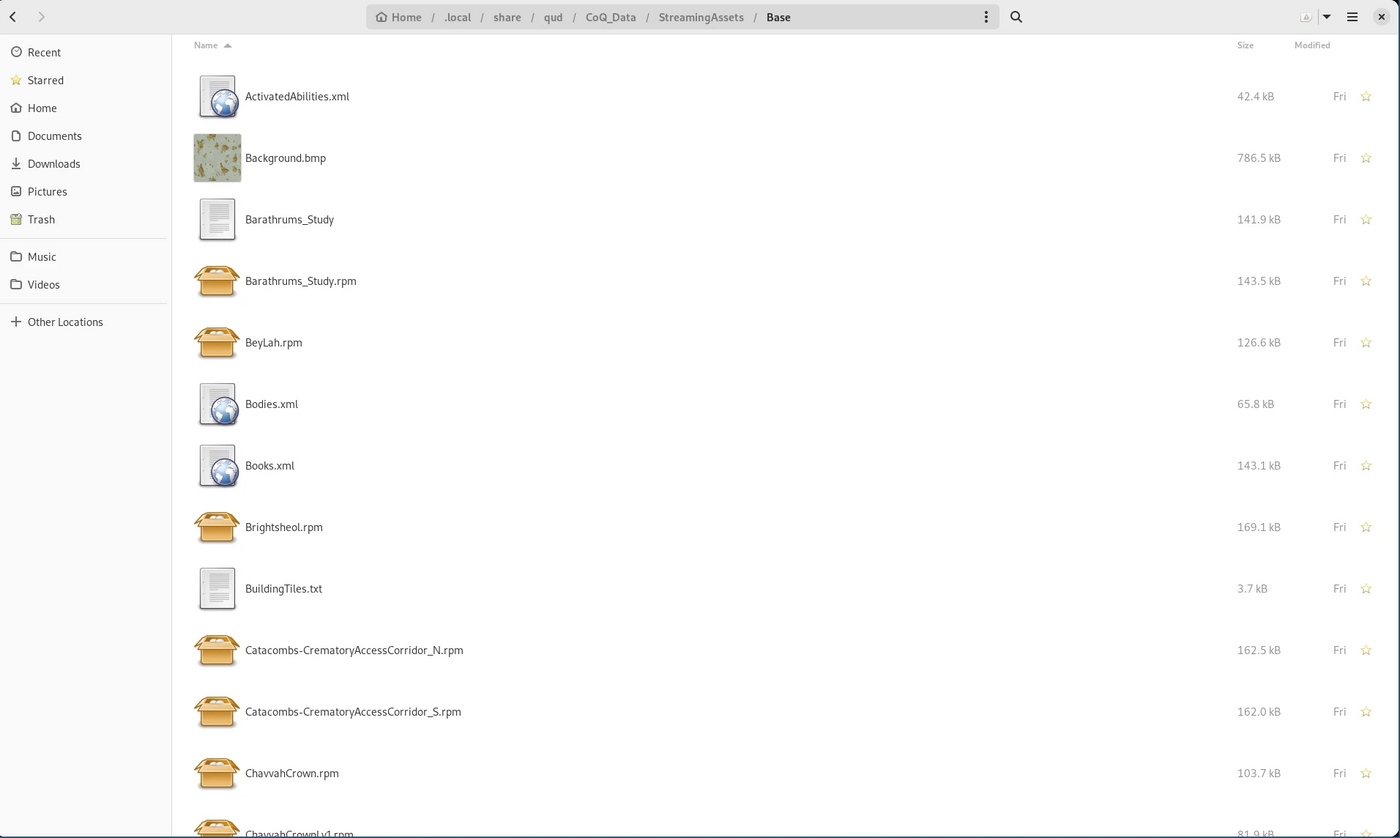Open Trash from the sidebar
Viewport: 1400px width, 838px height.
tap(41, 219)
